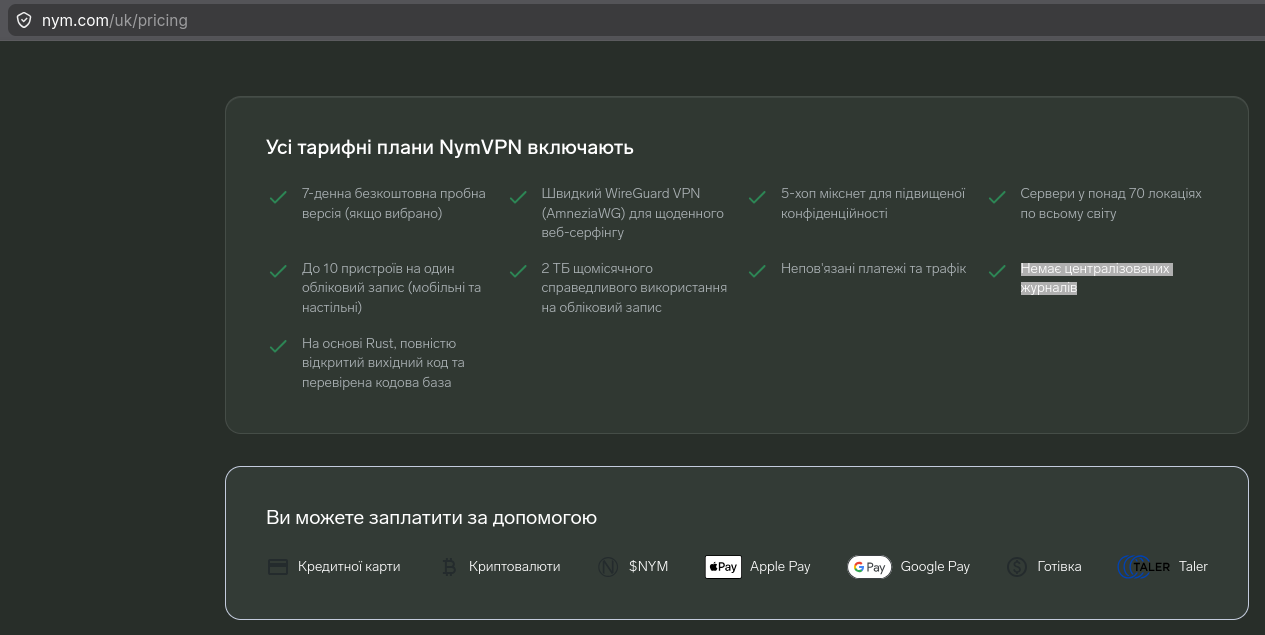Click text Сервери у понад 70 локаціях

pos(1111,203)
